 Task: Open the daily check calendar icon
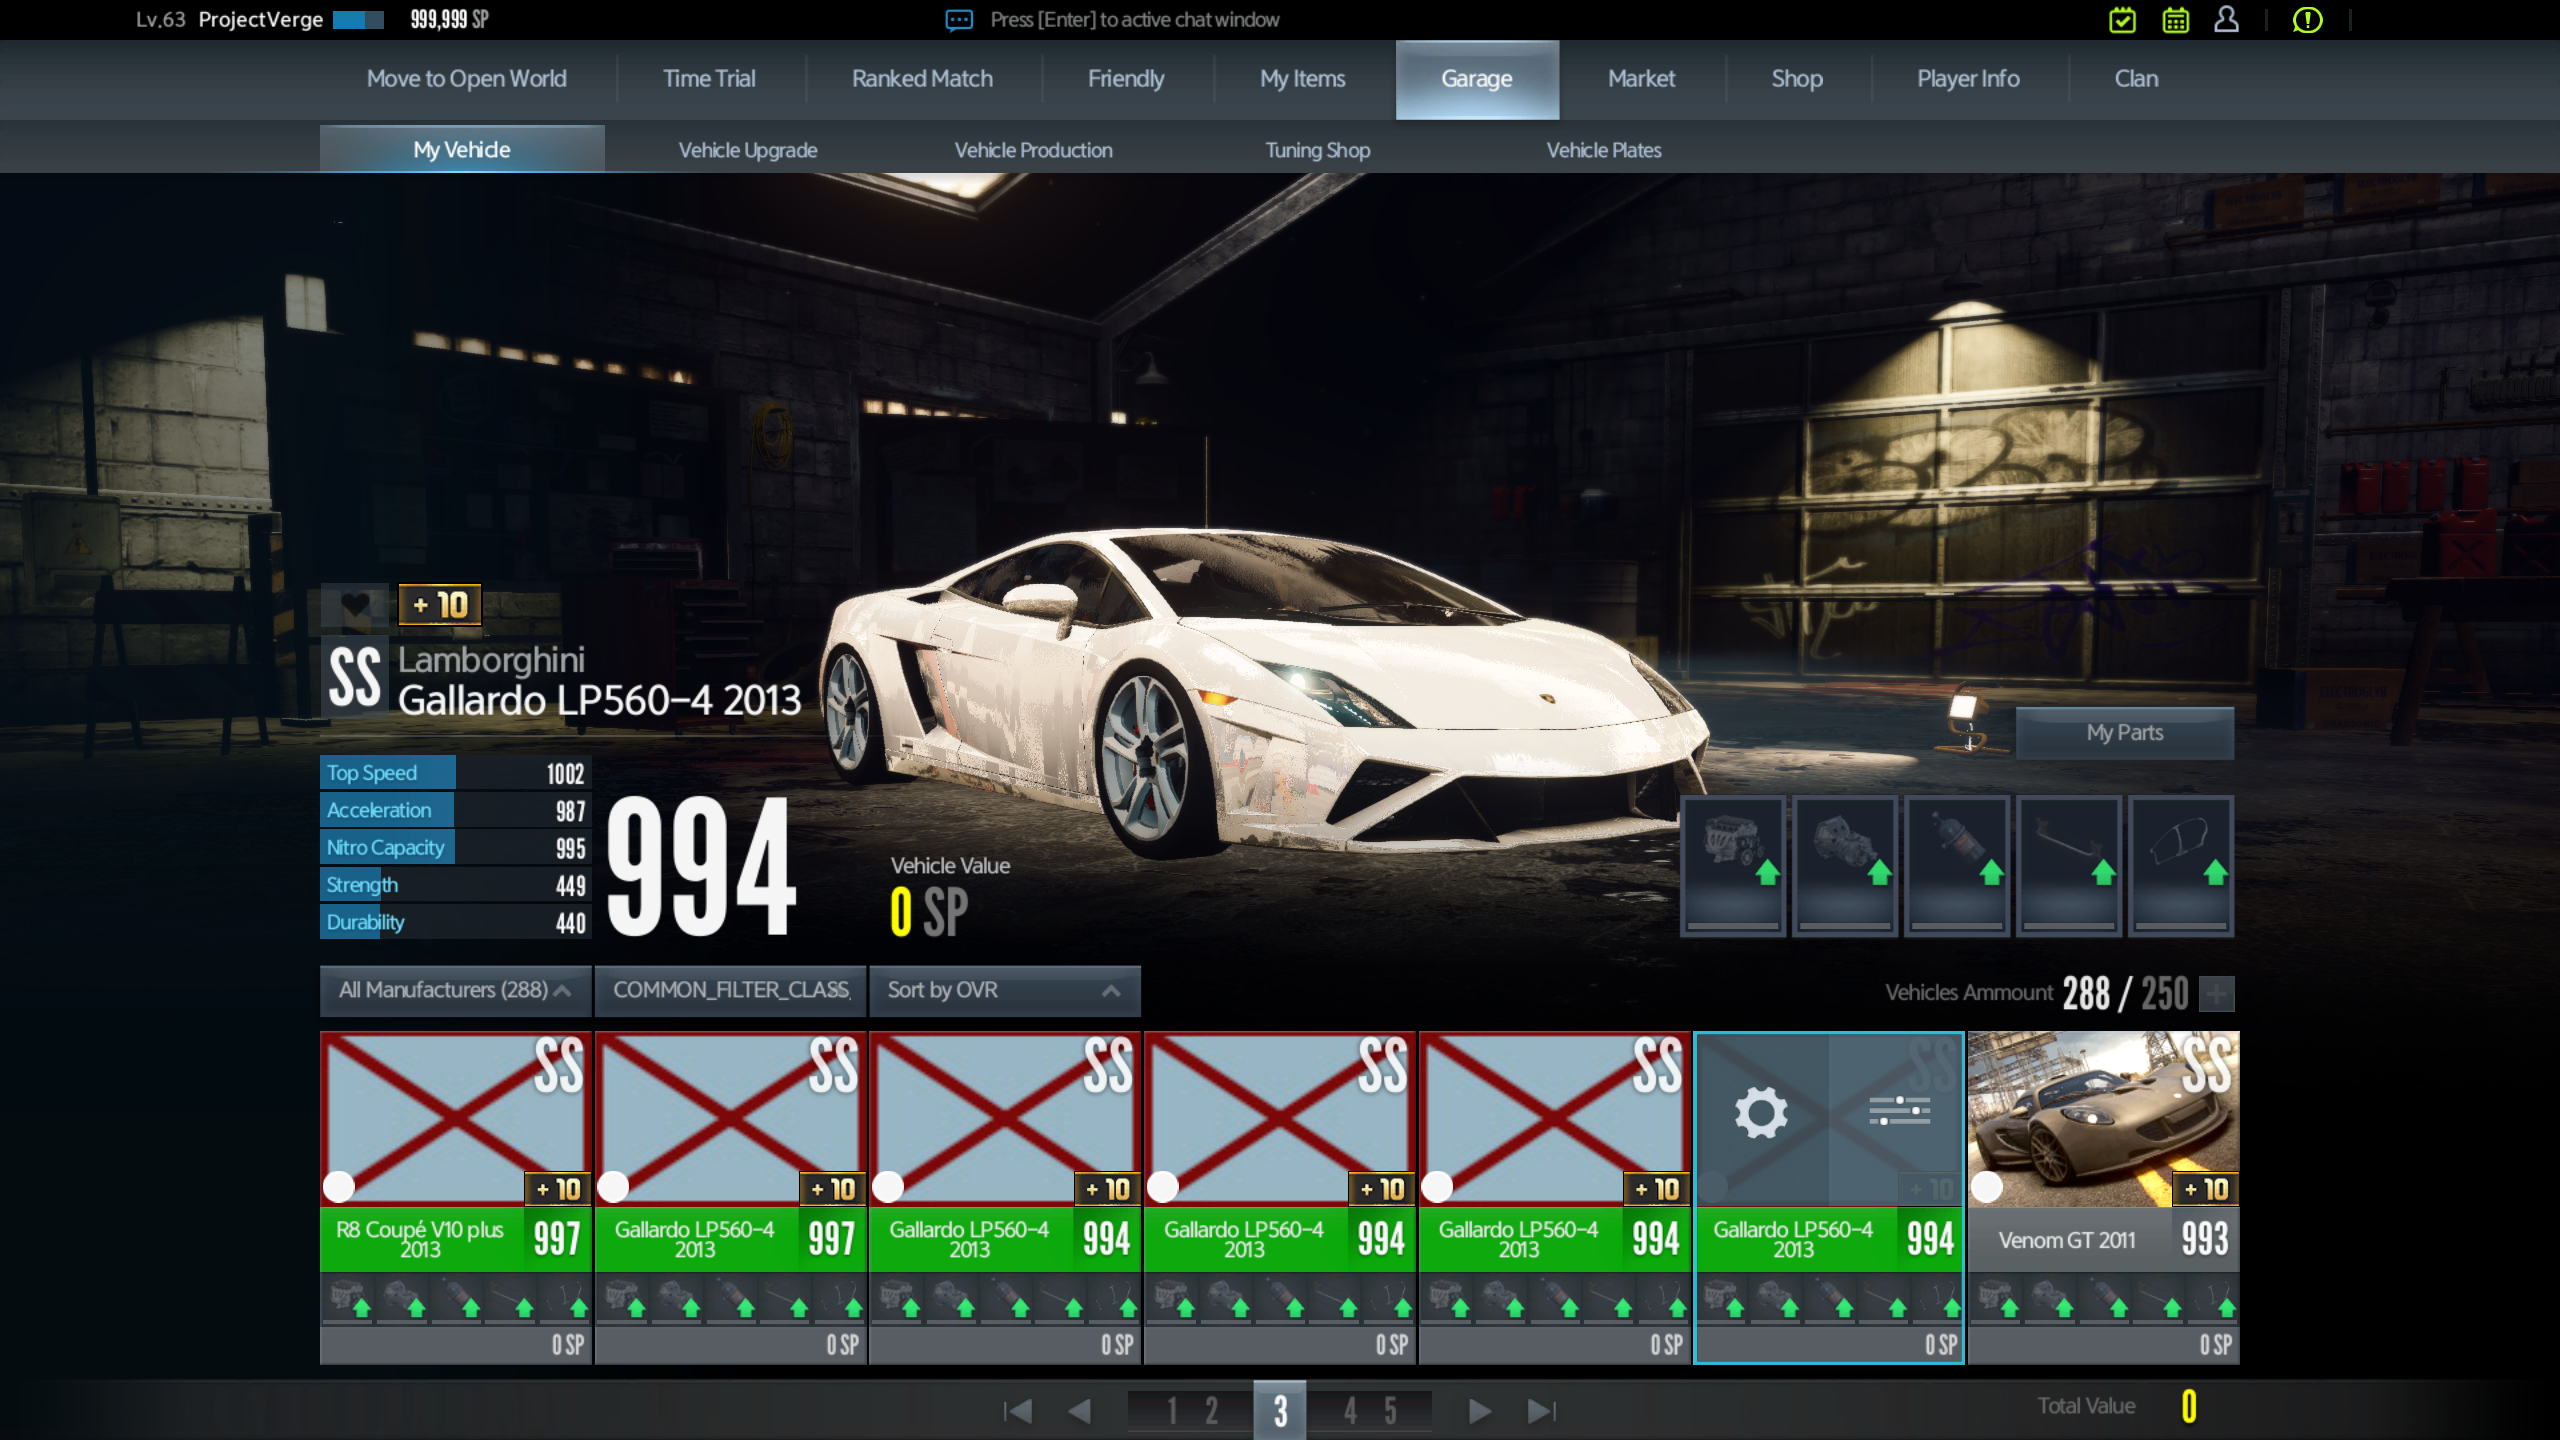(2122, 20)
